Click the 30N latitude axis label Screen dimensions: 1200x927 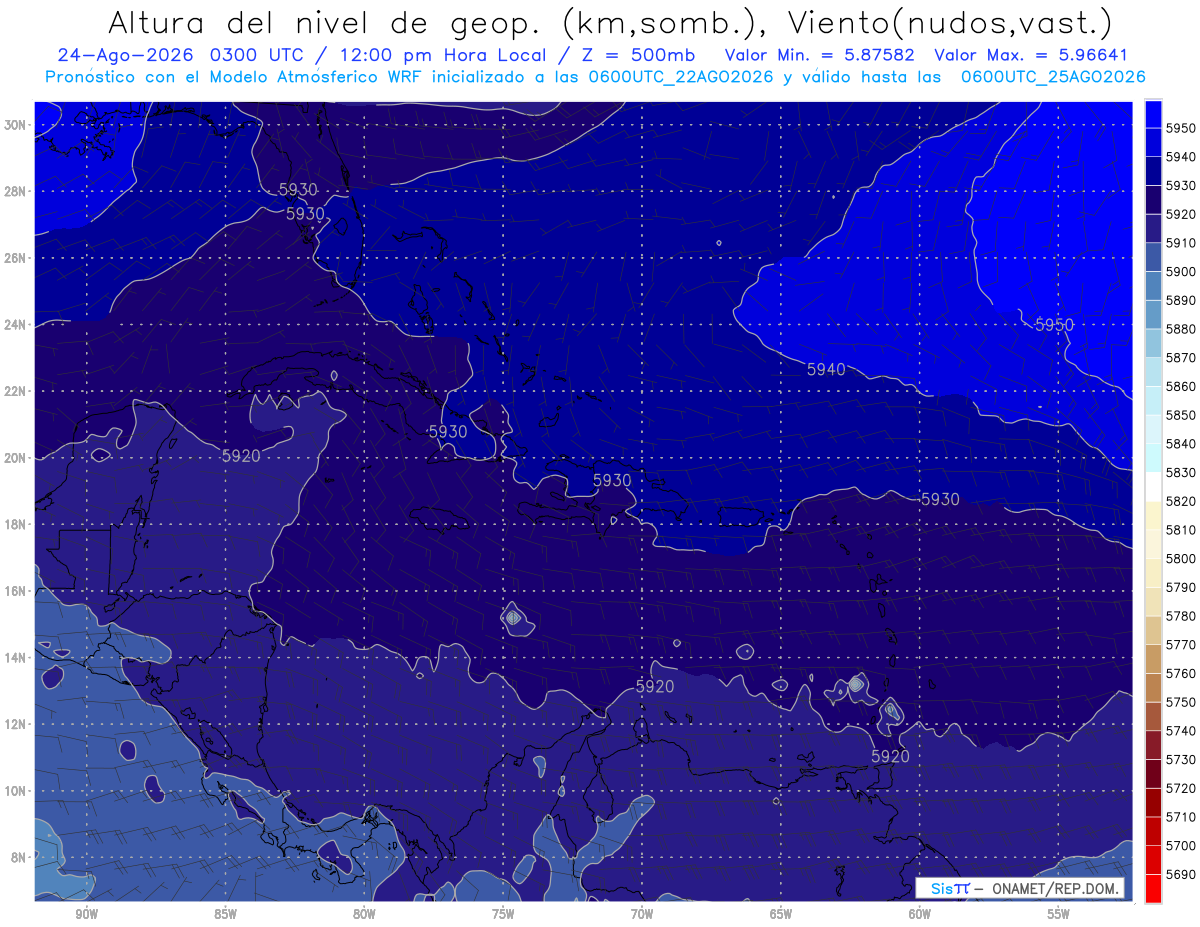tap(15, 125)
